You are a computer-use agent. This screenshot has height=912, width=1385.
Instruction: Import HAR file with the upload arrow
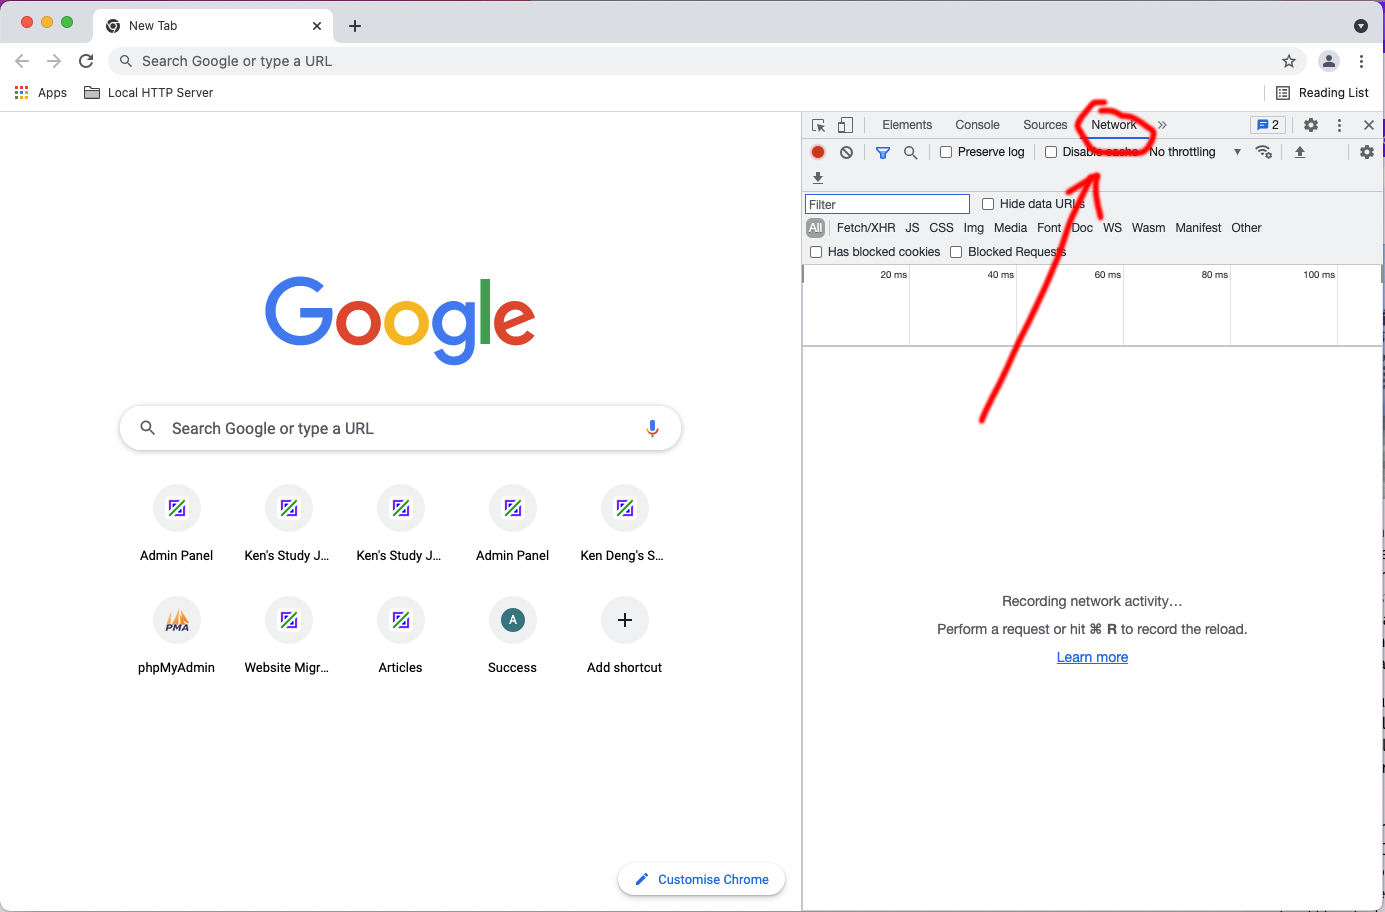1300,152
